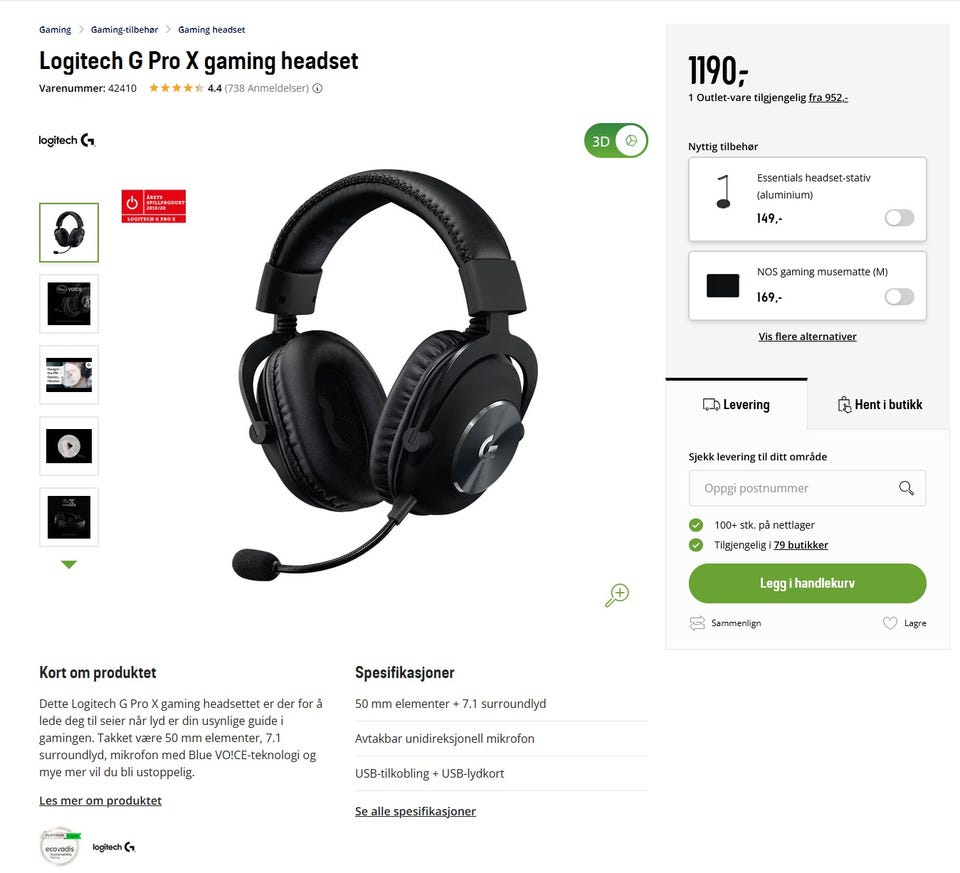Screen dimensions: 960x873
Task: Click the Logitech G brand logo above thumbnails
Action: pyautogui.click(x=67, y=140)
